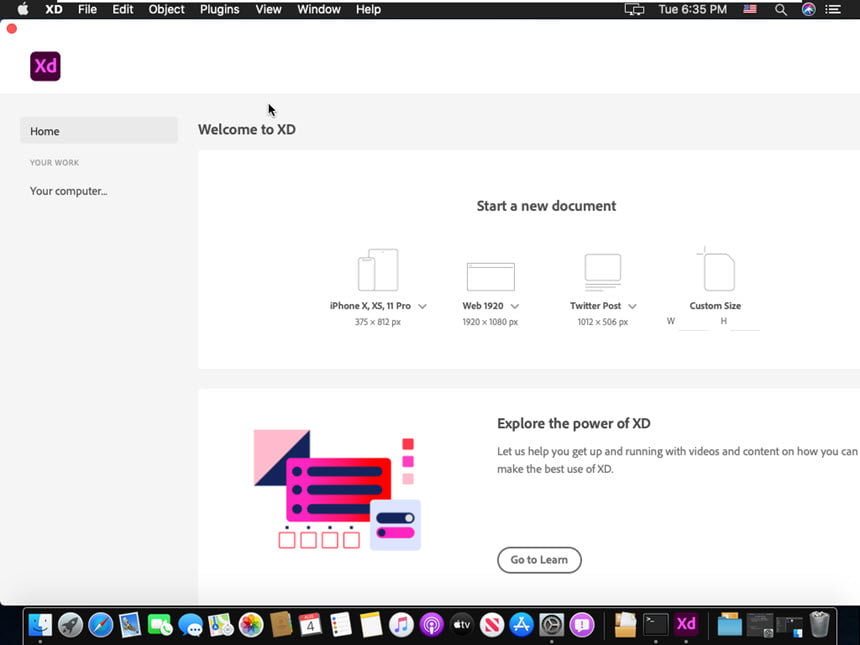Open App Store from the Dock
This screenshot has width=860, height=645.
pyautogui.click(x=522, y=625)
